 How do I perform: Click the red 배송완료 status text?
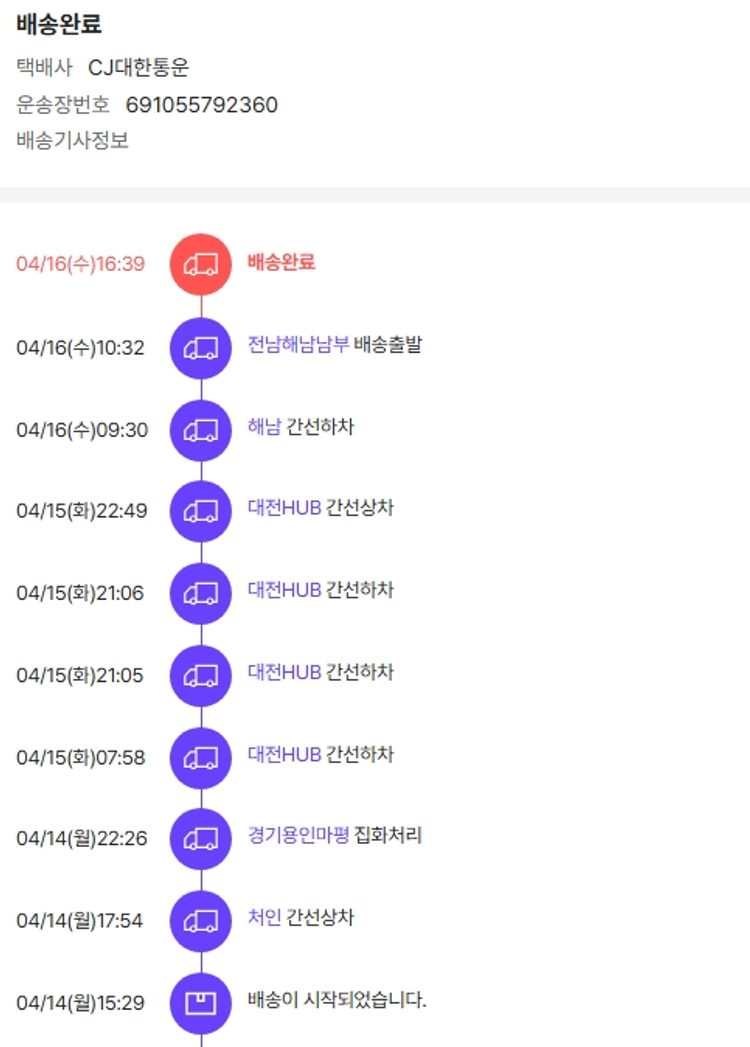point(281,263)
